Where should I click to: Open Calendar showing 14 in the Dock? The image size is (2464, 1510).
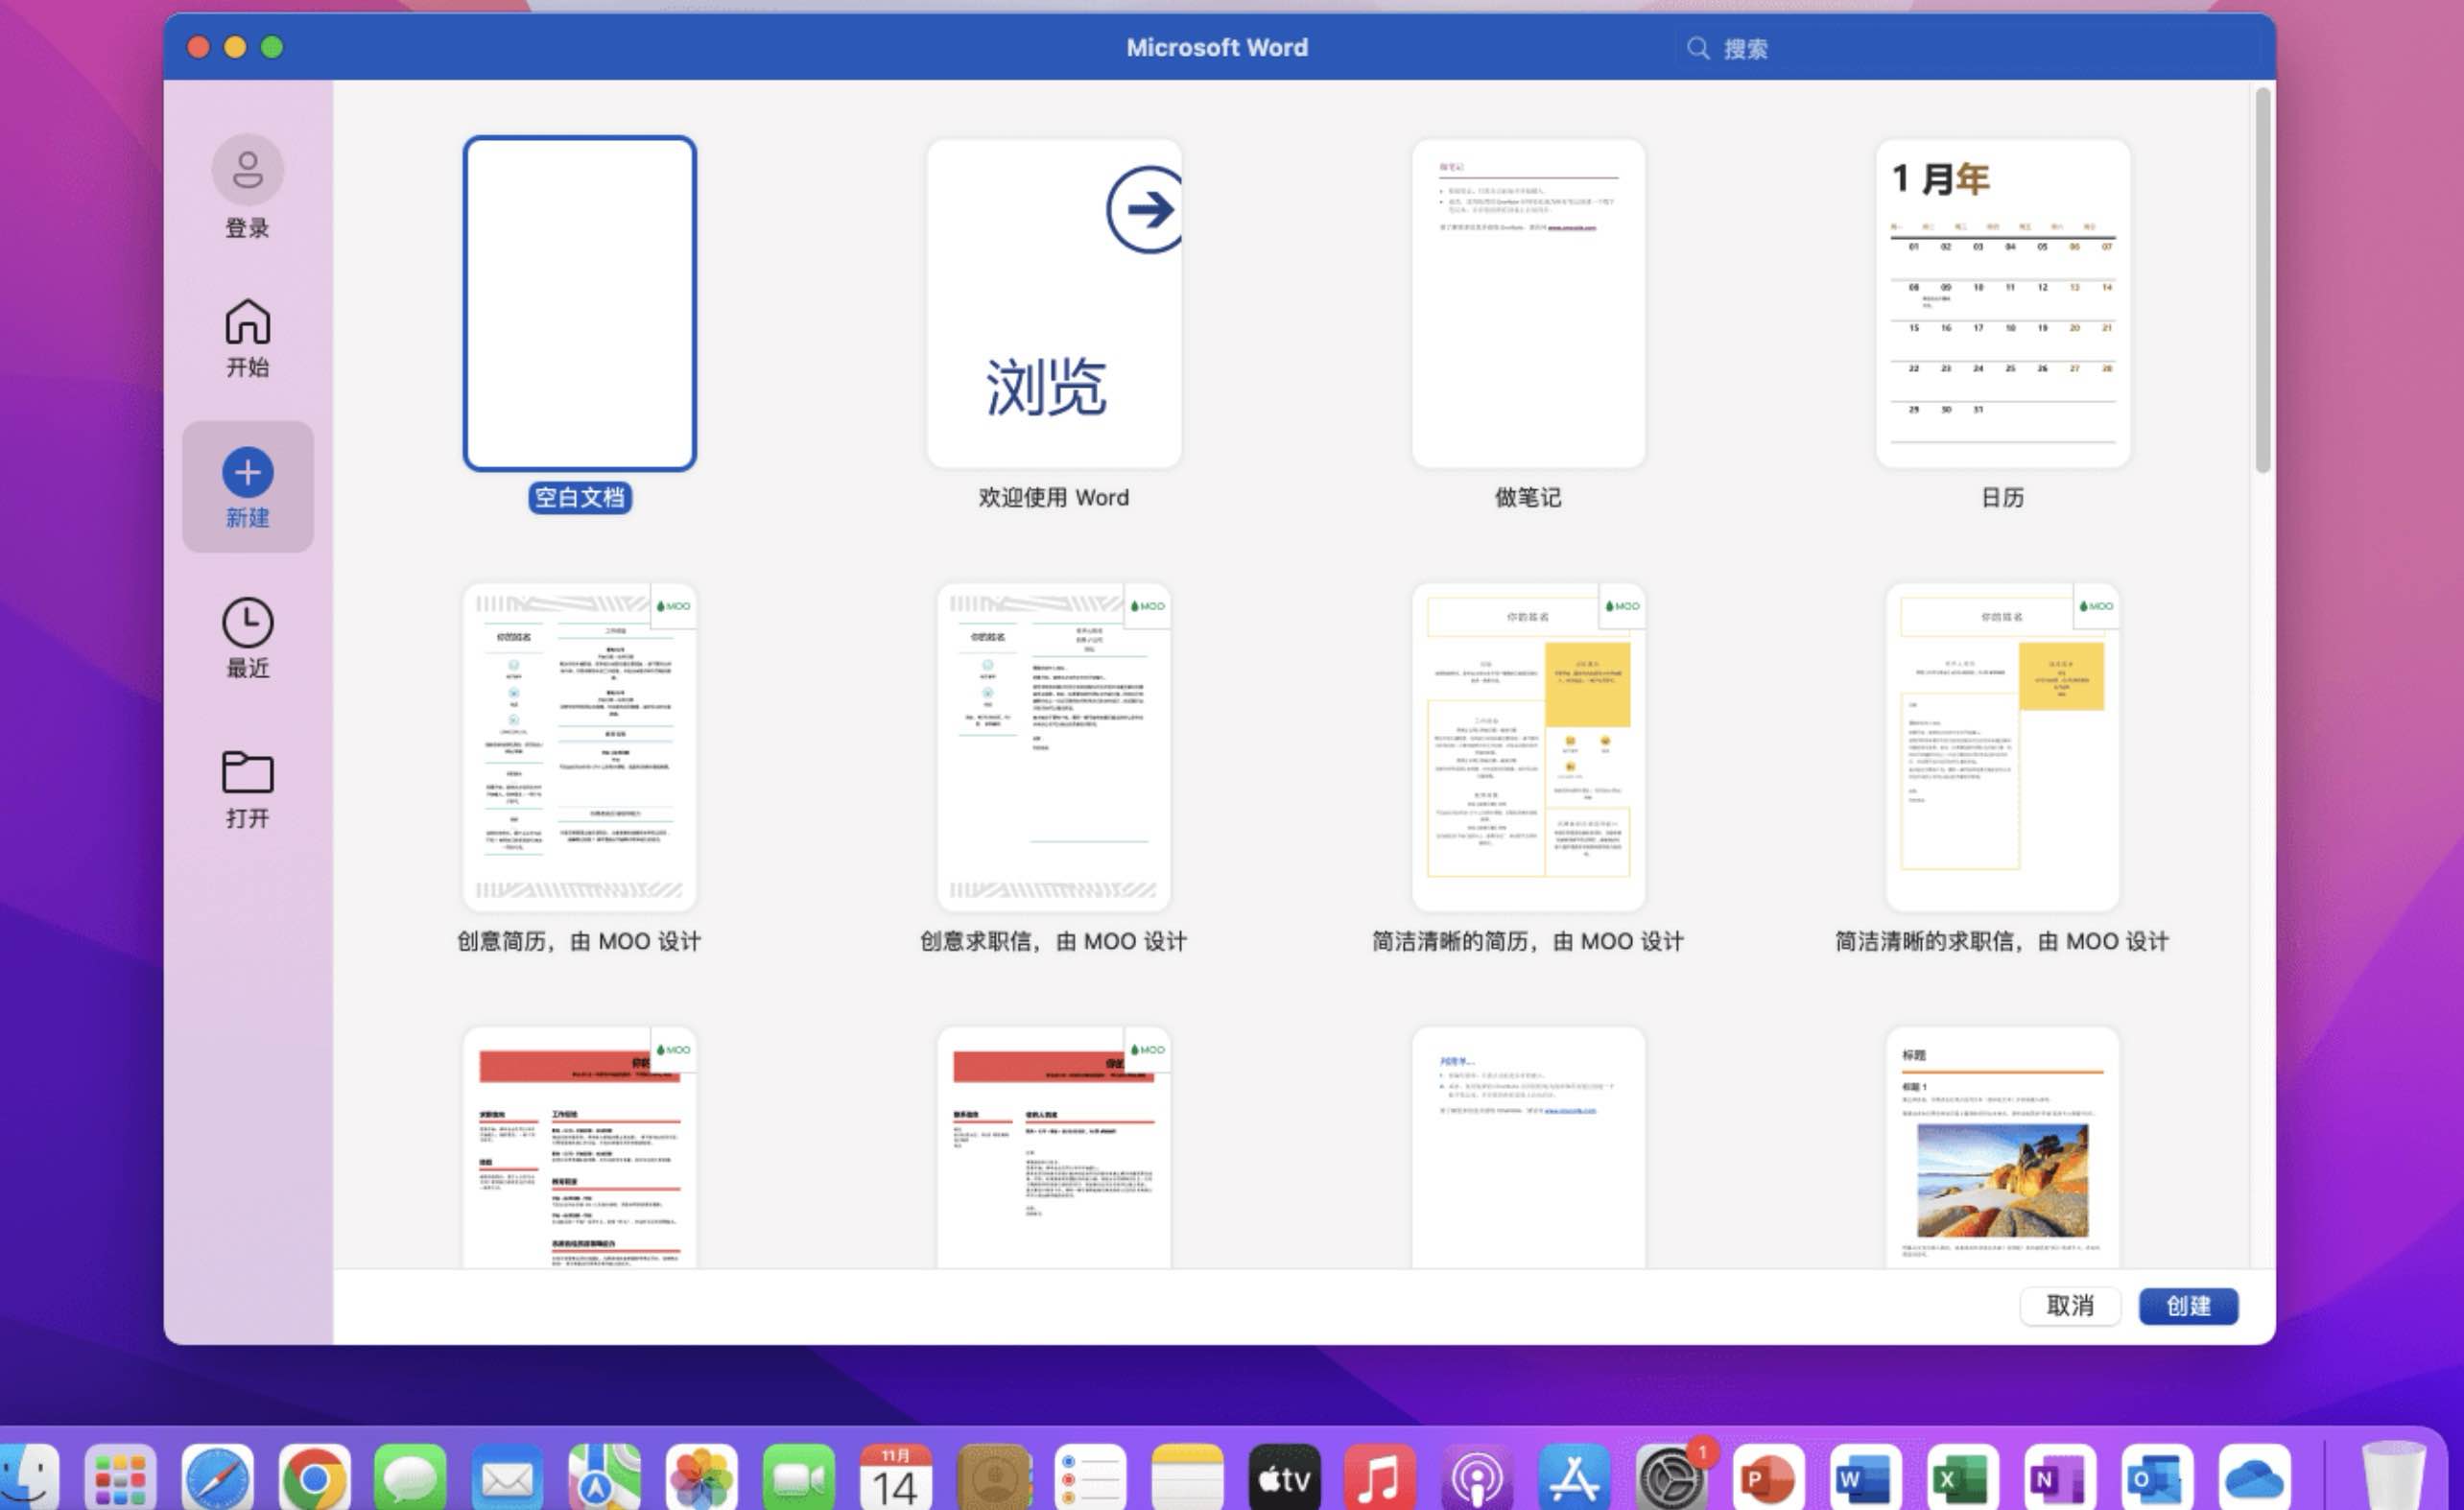tap(895, 1478)
